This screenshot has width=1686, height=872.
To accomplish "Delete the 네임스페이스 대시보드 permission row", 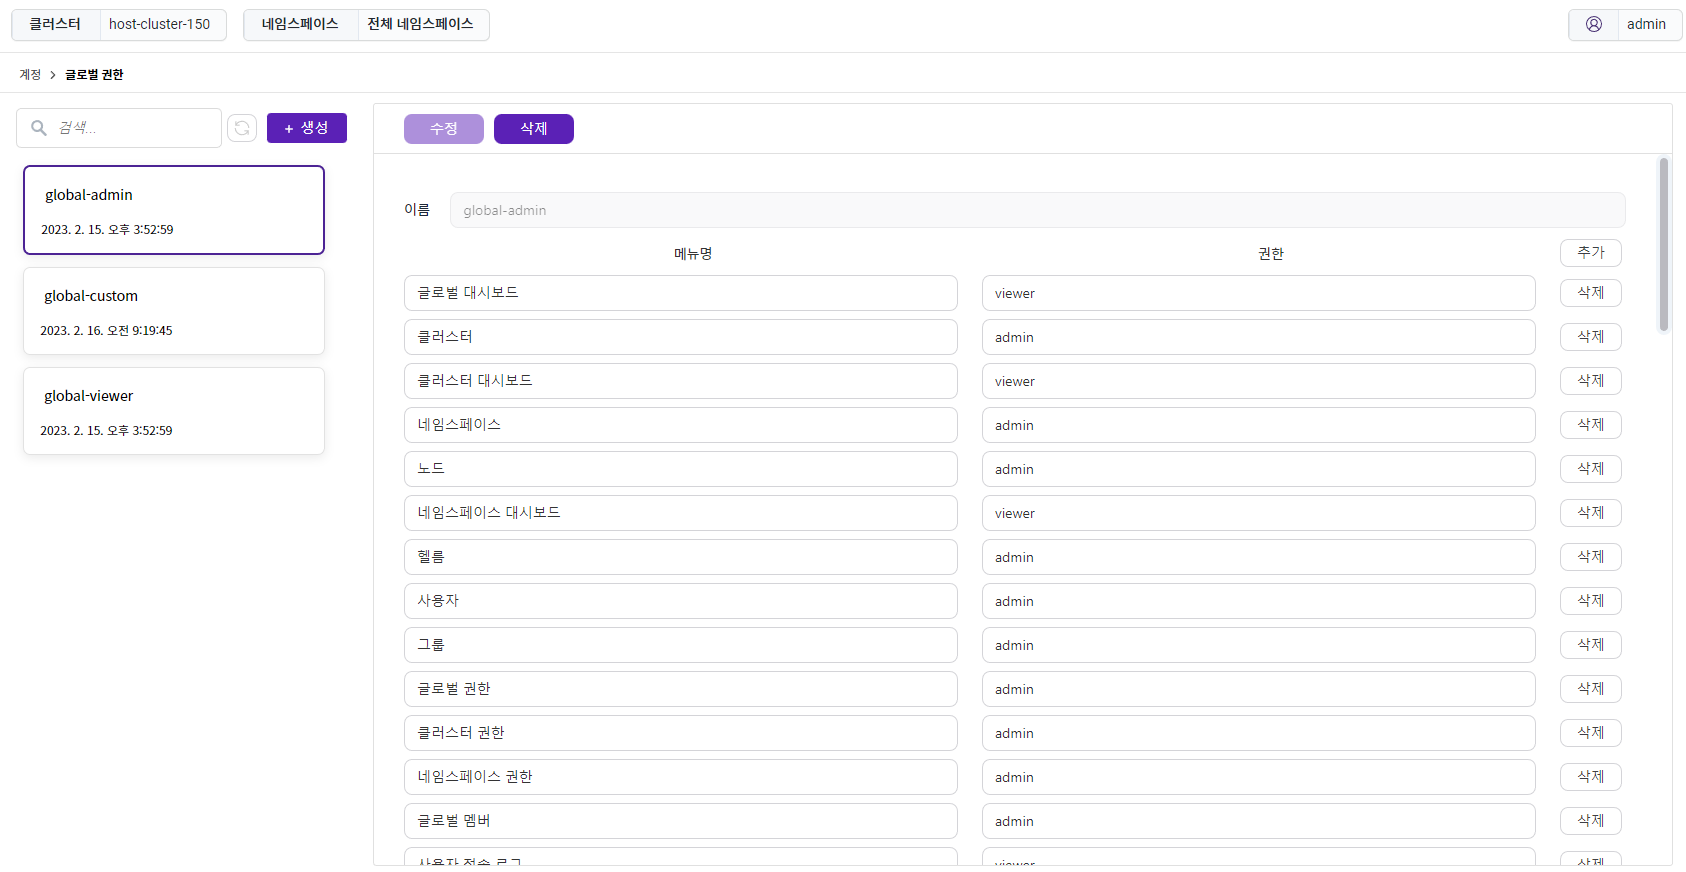I will (x=1591, y=513).
